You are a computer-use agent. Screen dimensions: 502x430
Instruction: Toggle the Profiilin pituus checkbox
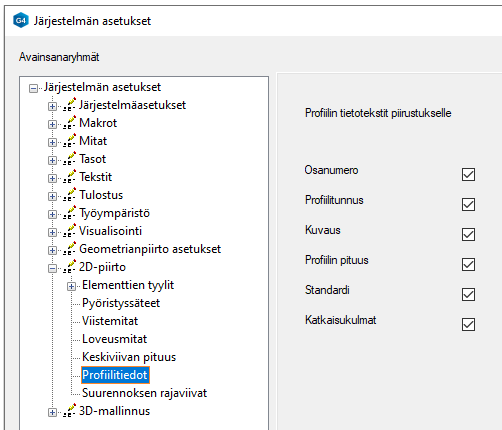(x=468, y=264)
